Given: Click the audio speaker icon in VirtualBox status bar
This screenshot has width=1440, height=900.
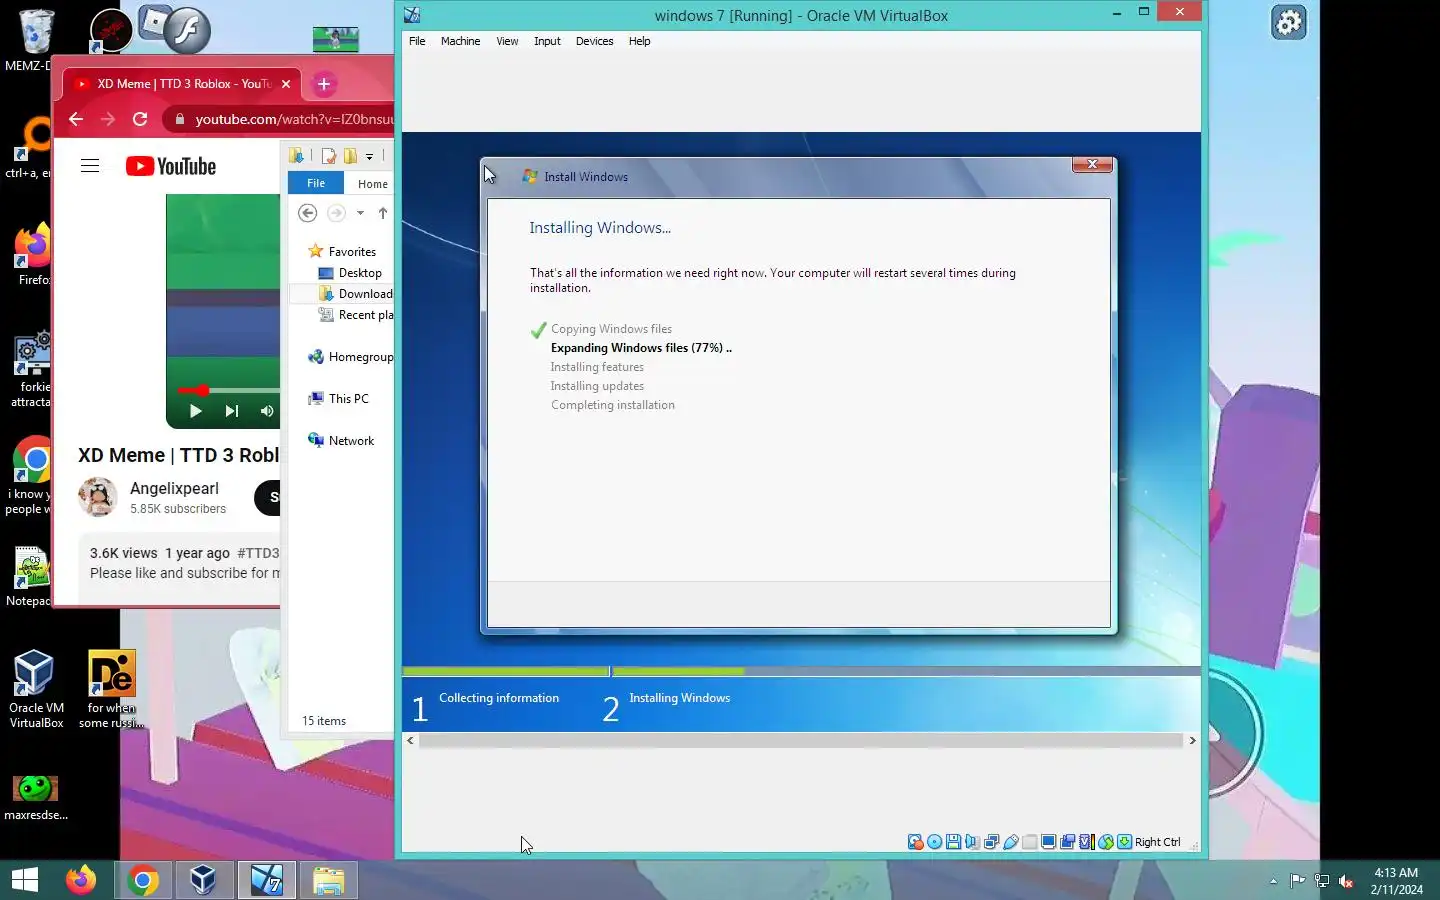Looking at the screenshot, I should [972, 842].
